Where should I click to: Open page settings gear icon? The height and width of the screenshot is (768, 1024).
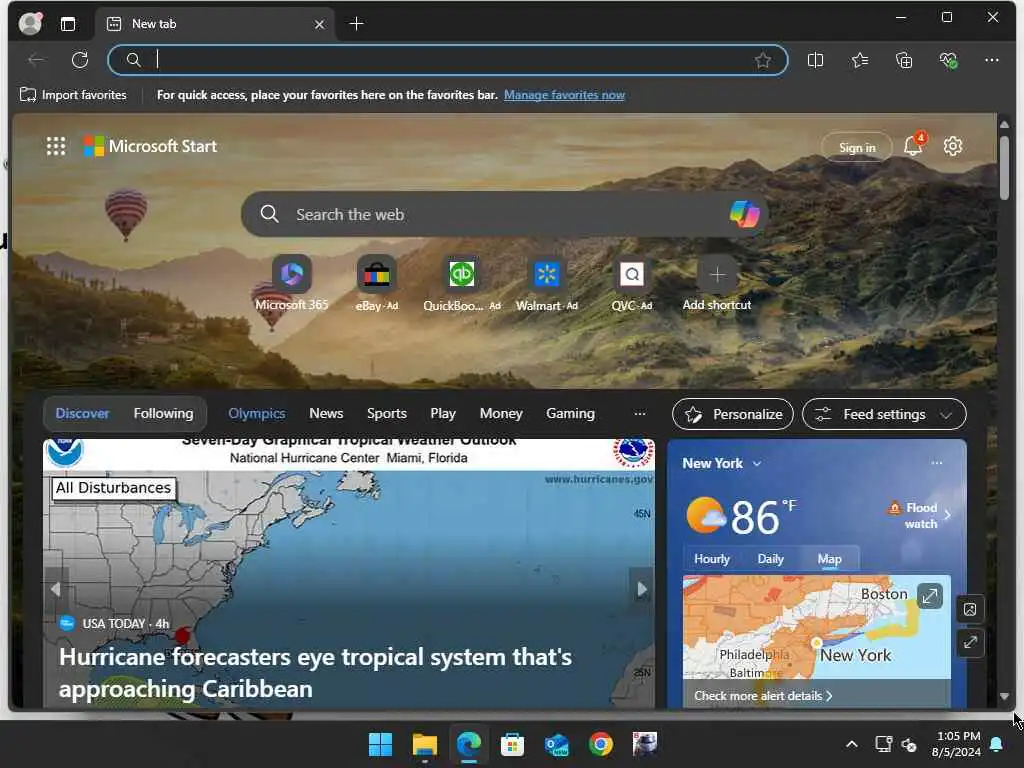click(953, 146)
